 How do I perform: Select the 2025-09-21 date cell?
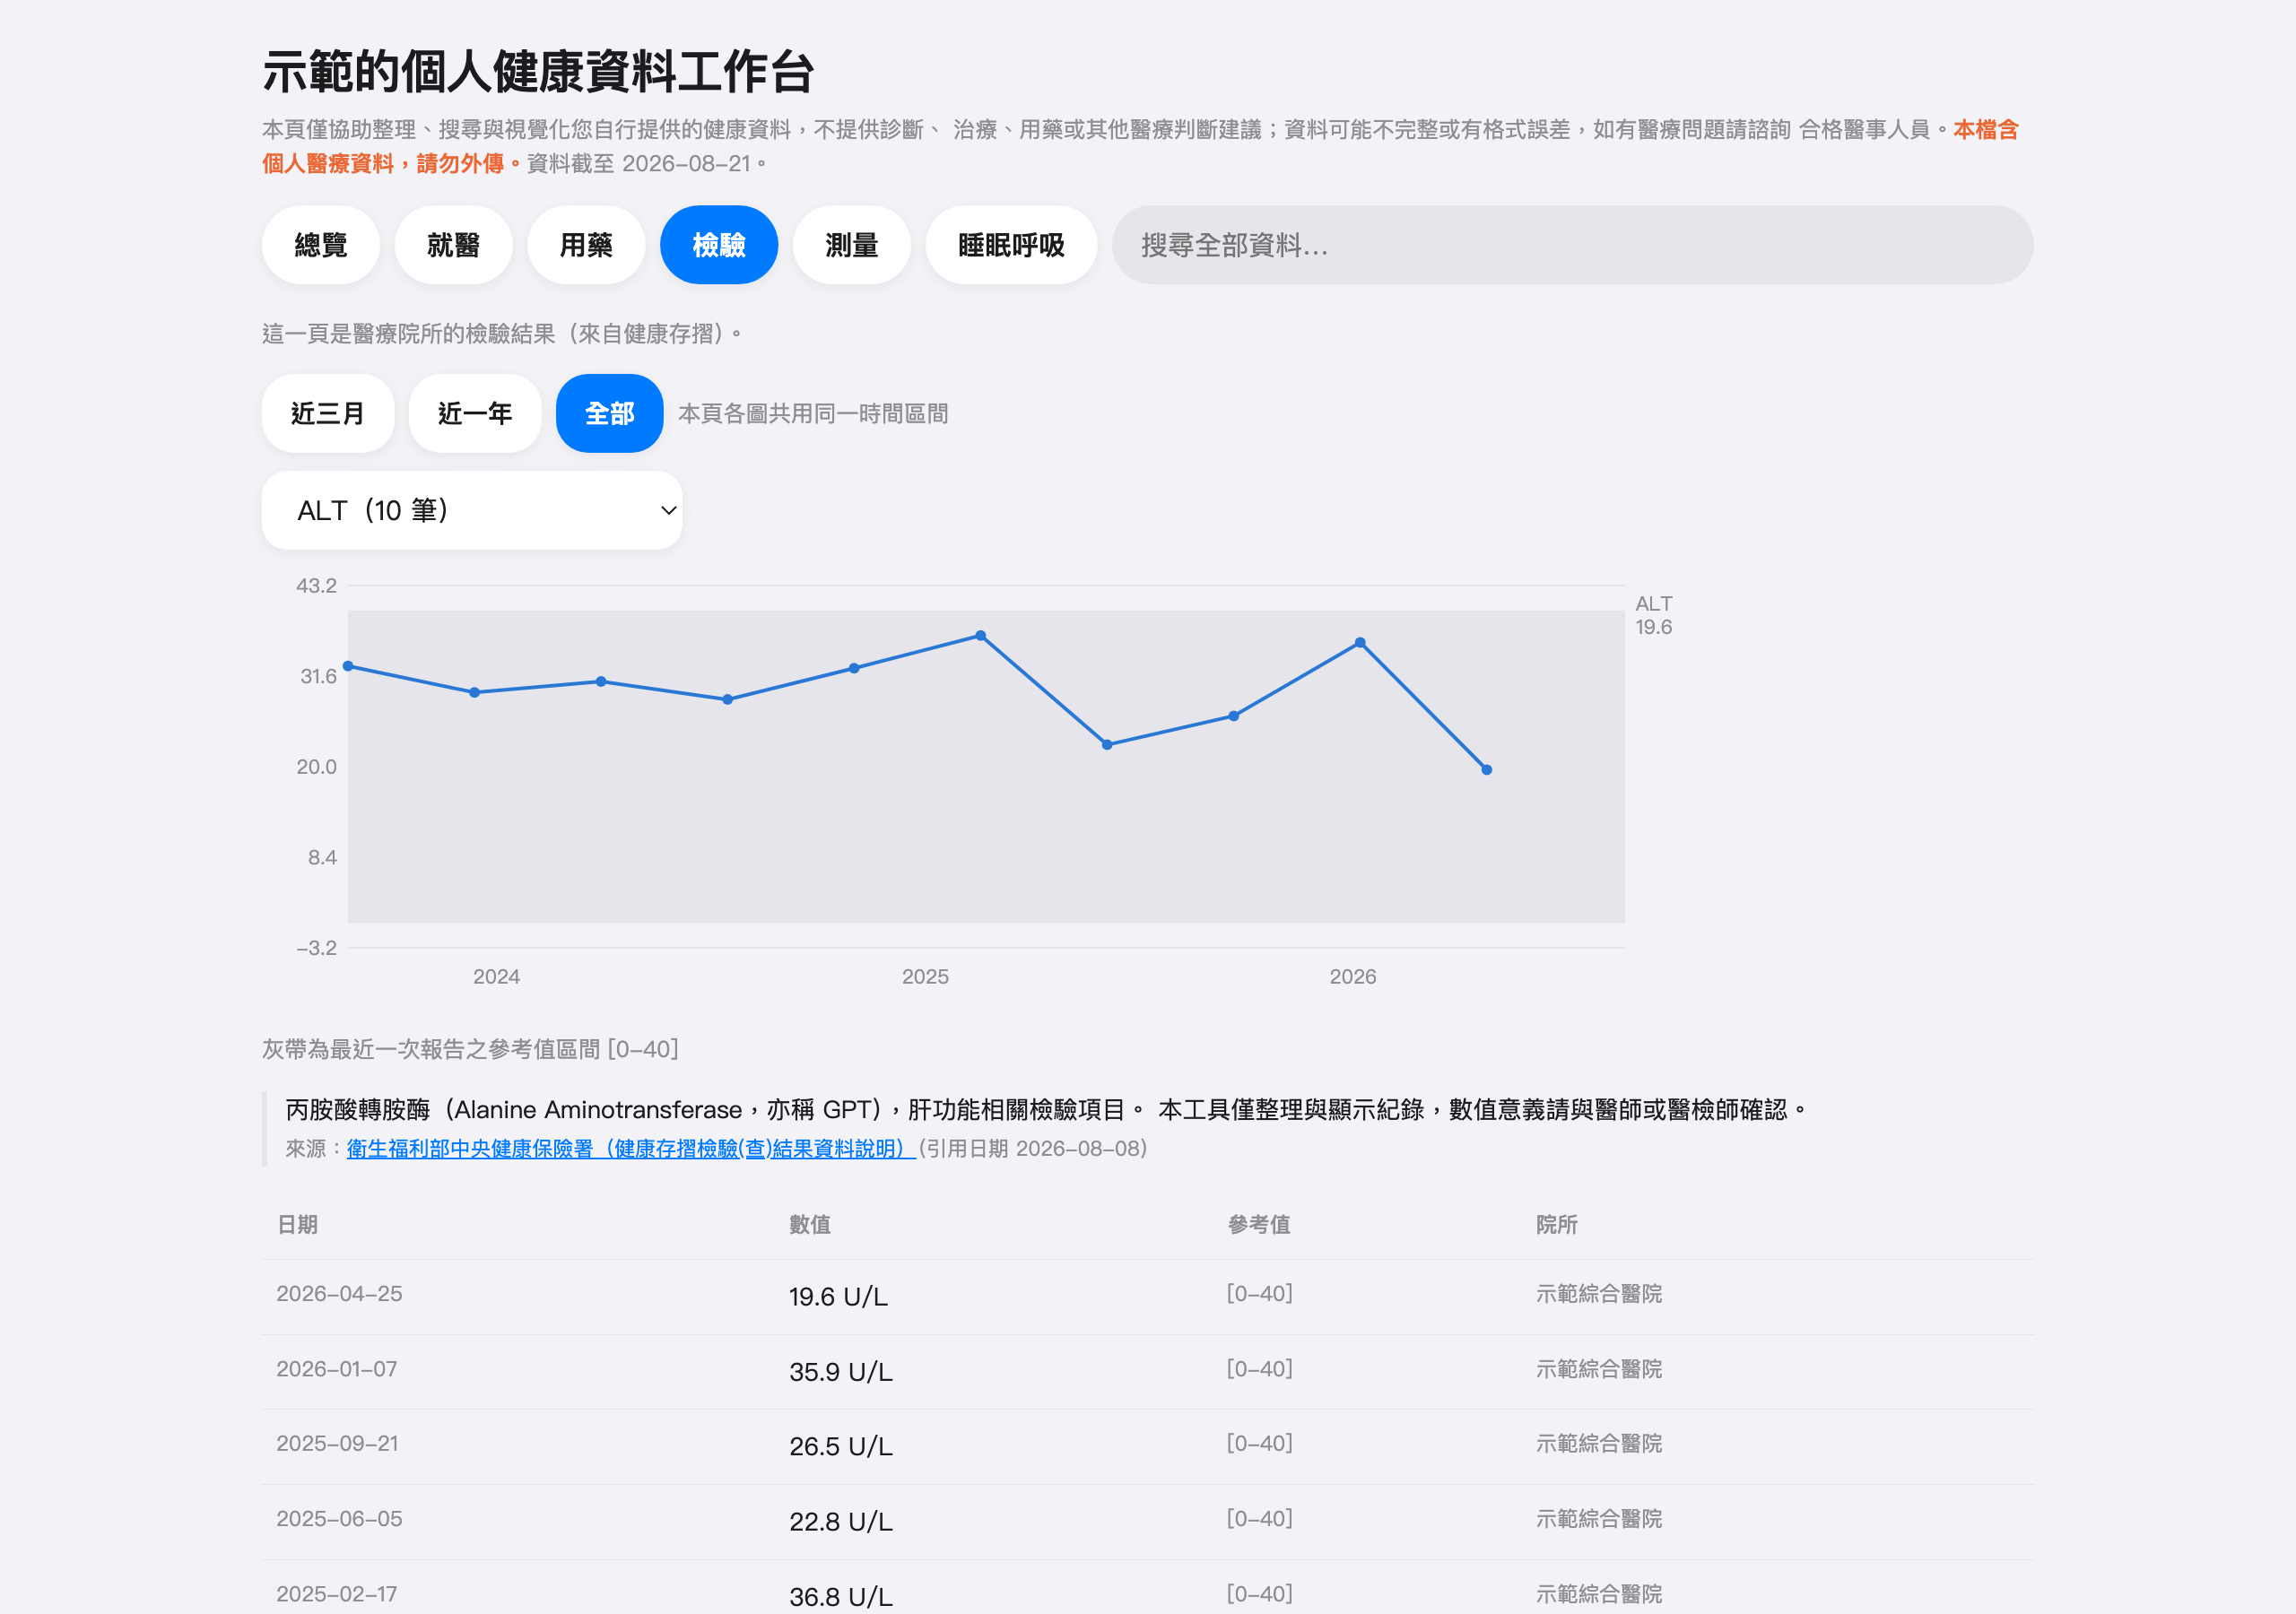[337, 1443]
